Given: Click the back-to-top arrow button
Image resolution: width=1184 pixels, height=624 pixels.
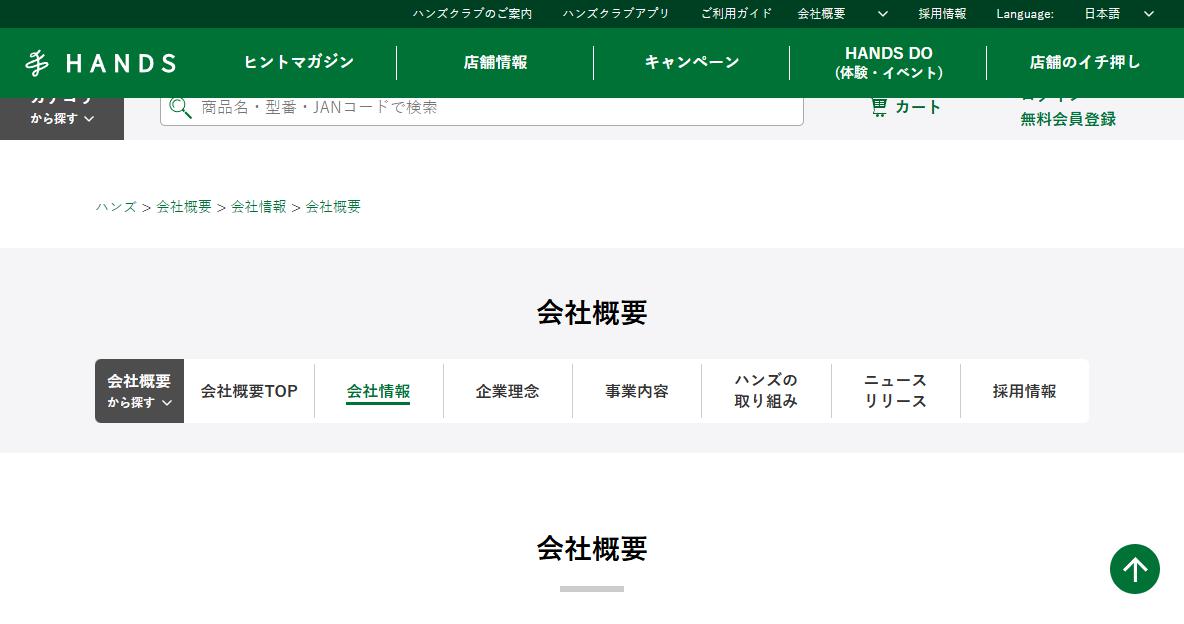Looking at the screenshot, I should point(1134,569).
